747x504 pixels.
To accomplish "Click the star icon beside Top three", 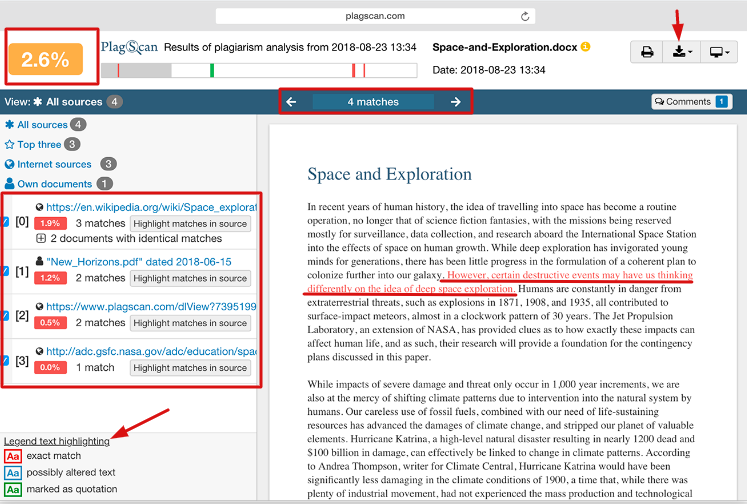I will (9, 144).
